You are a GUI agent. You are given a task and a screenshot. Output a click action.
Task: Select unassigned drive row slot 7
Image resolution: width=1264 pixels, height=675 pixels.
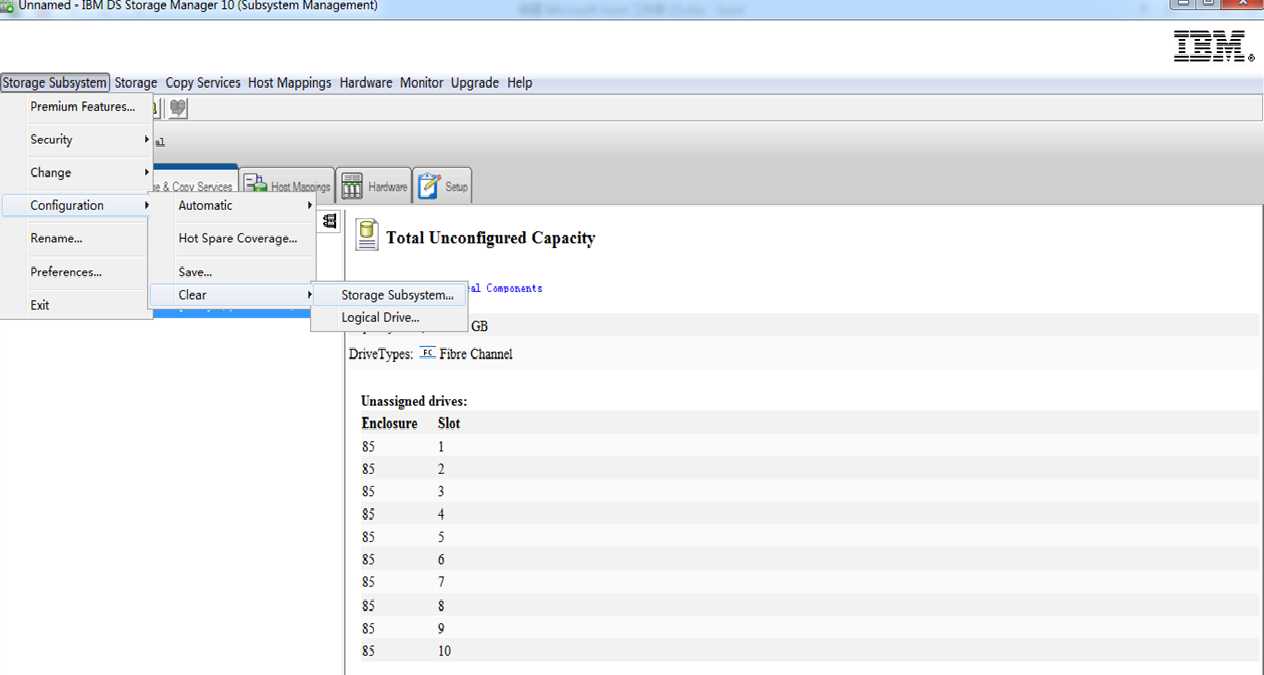coord(810,582)
